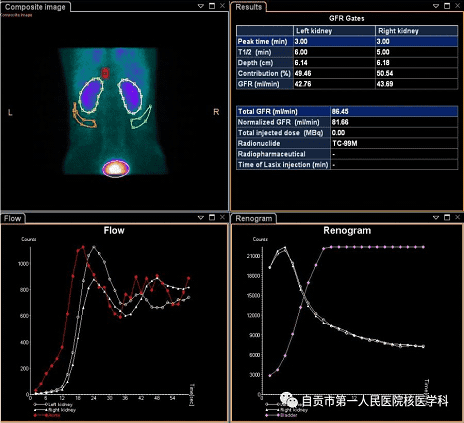This screenshot has height=423, width=464.
Task: Click the Right kidney column header
Action: click(417, 31)
